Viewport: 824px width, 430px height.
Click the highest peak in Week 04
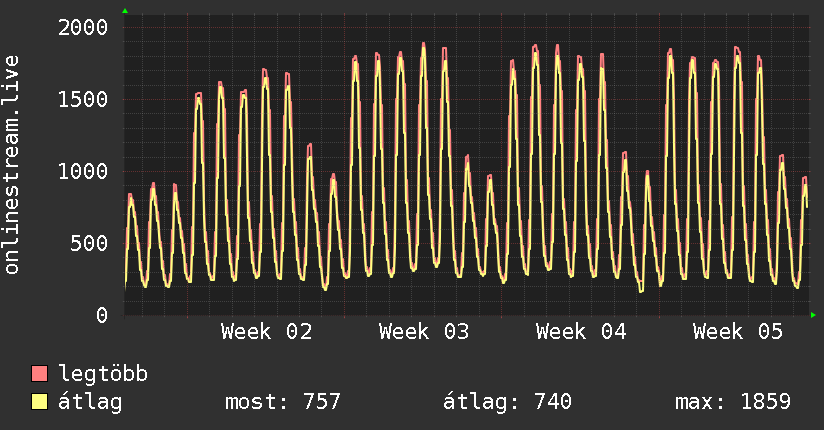point(557,46)
